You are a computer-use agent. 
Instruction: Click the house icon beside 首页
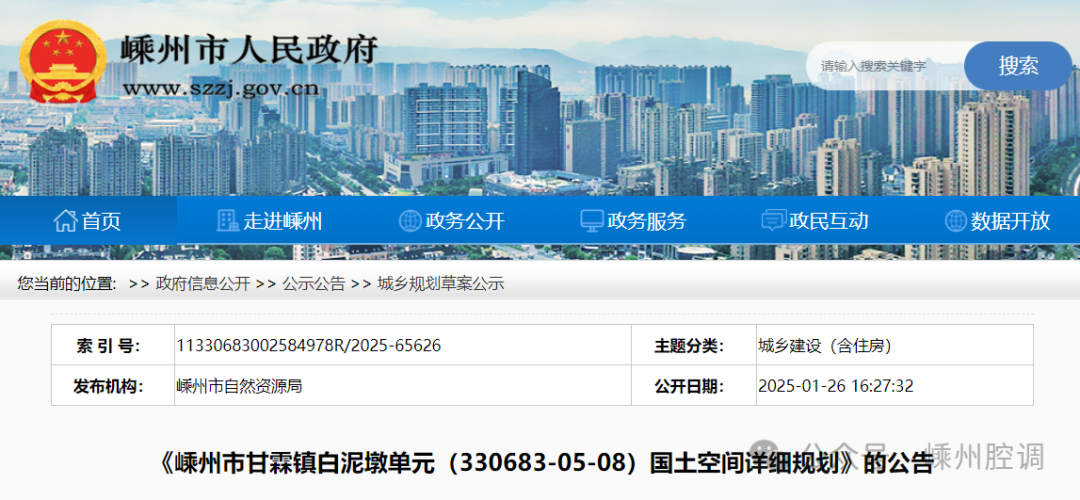click(65, 221)
